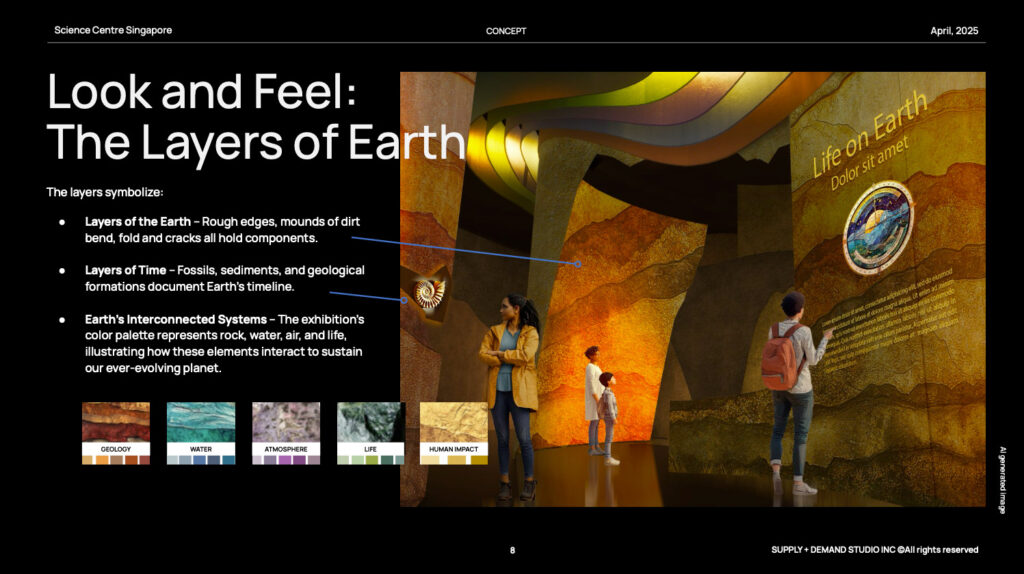Select the ATMOSPHERE texture thumbnail
Image resolution: width=1024 pixels, height=574 pixels.
pyautogui.click(x=286, y=422)
